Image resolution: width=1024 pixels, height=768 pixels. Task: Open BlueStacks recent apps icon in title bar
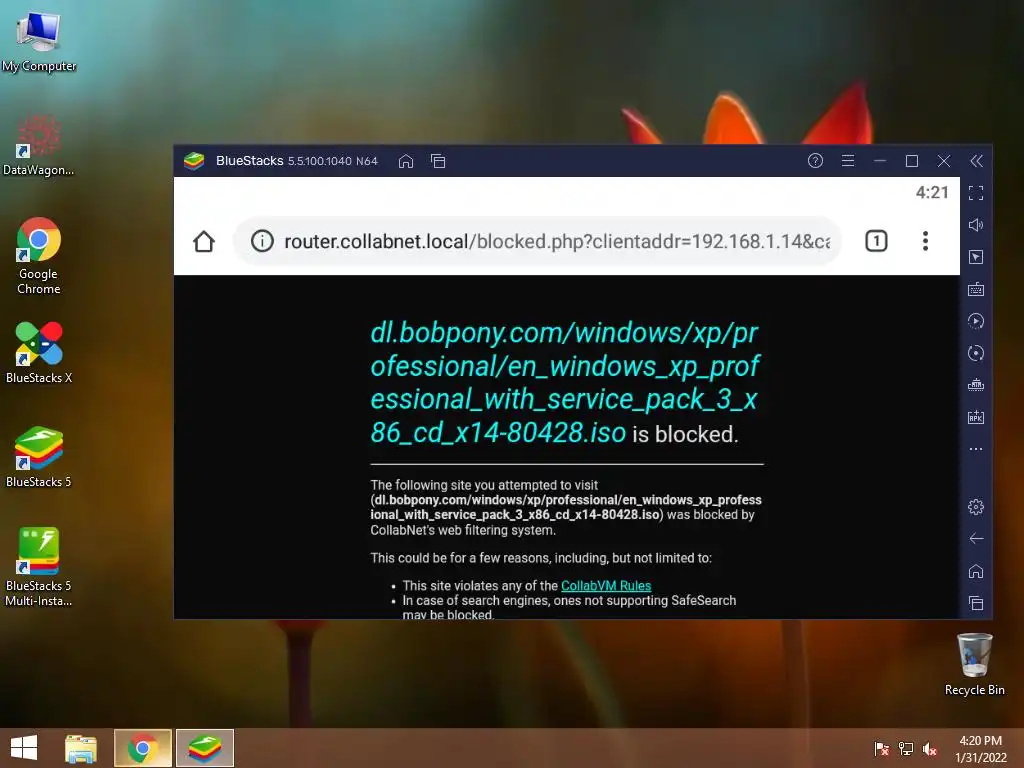pyautogui.click(x=438, y=161)
